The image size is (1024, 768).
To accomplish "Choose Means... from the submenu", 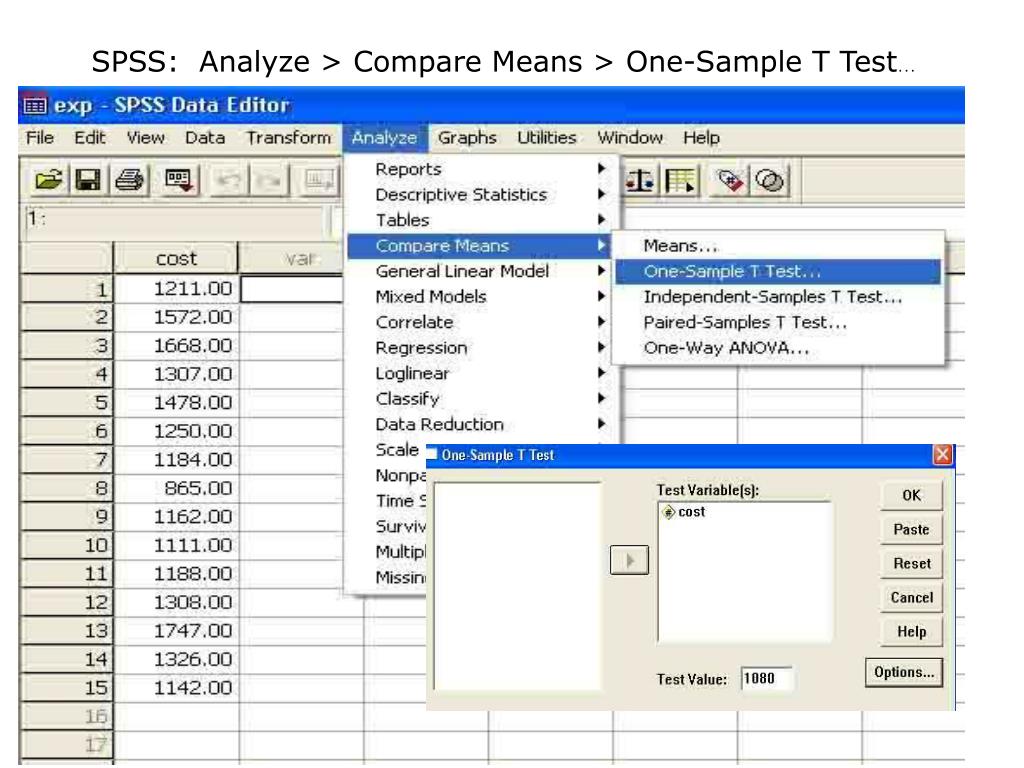I will 778,246.
